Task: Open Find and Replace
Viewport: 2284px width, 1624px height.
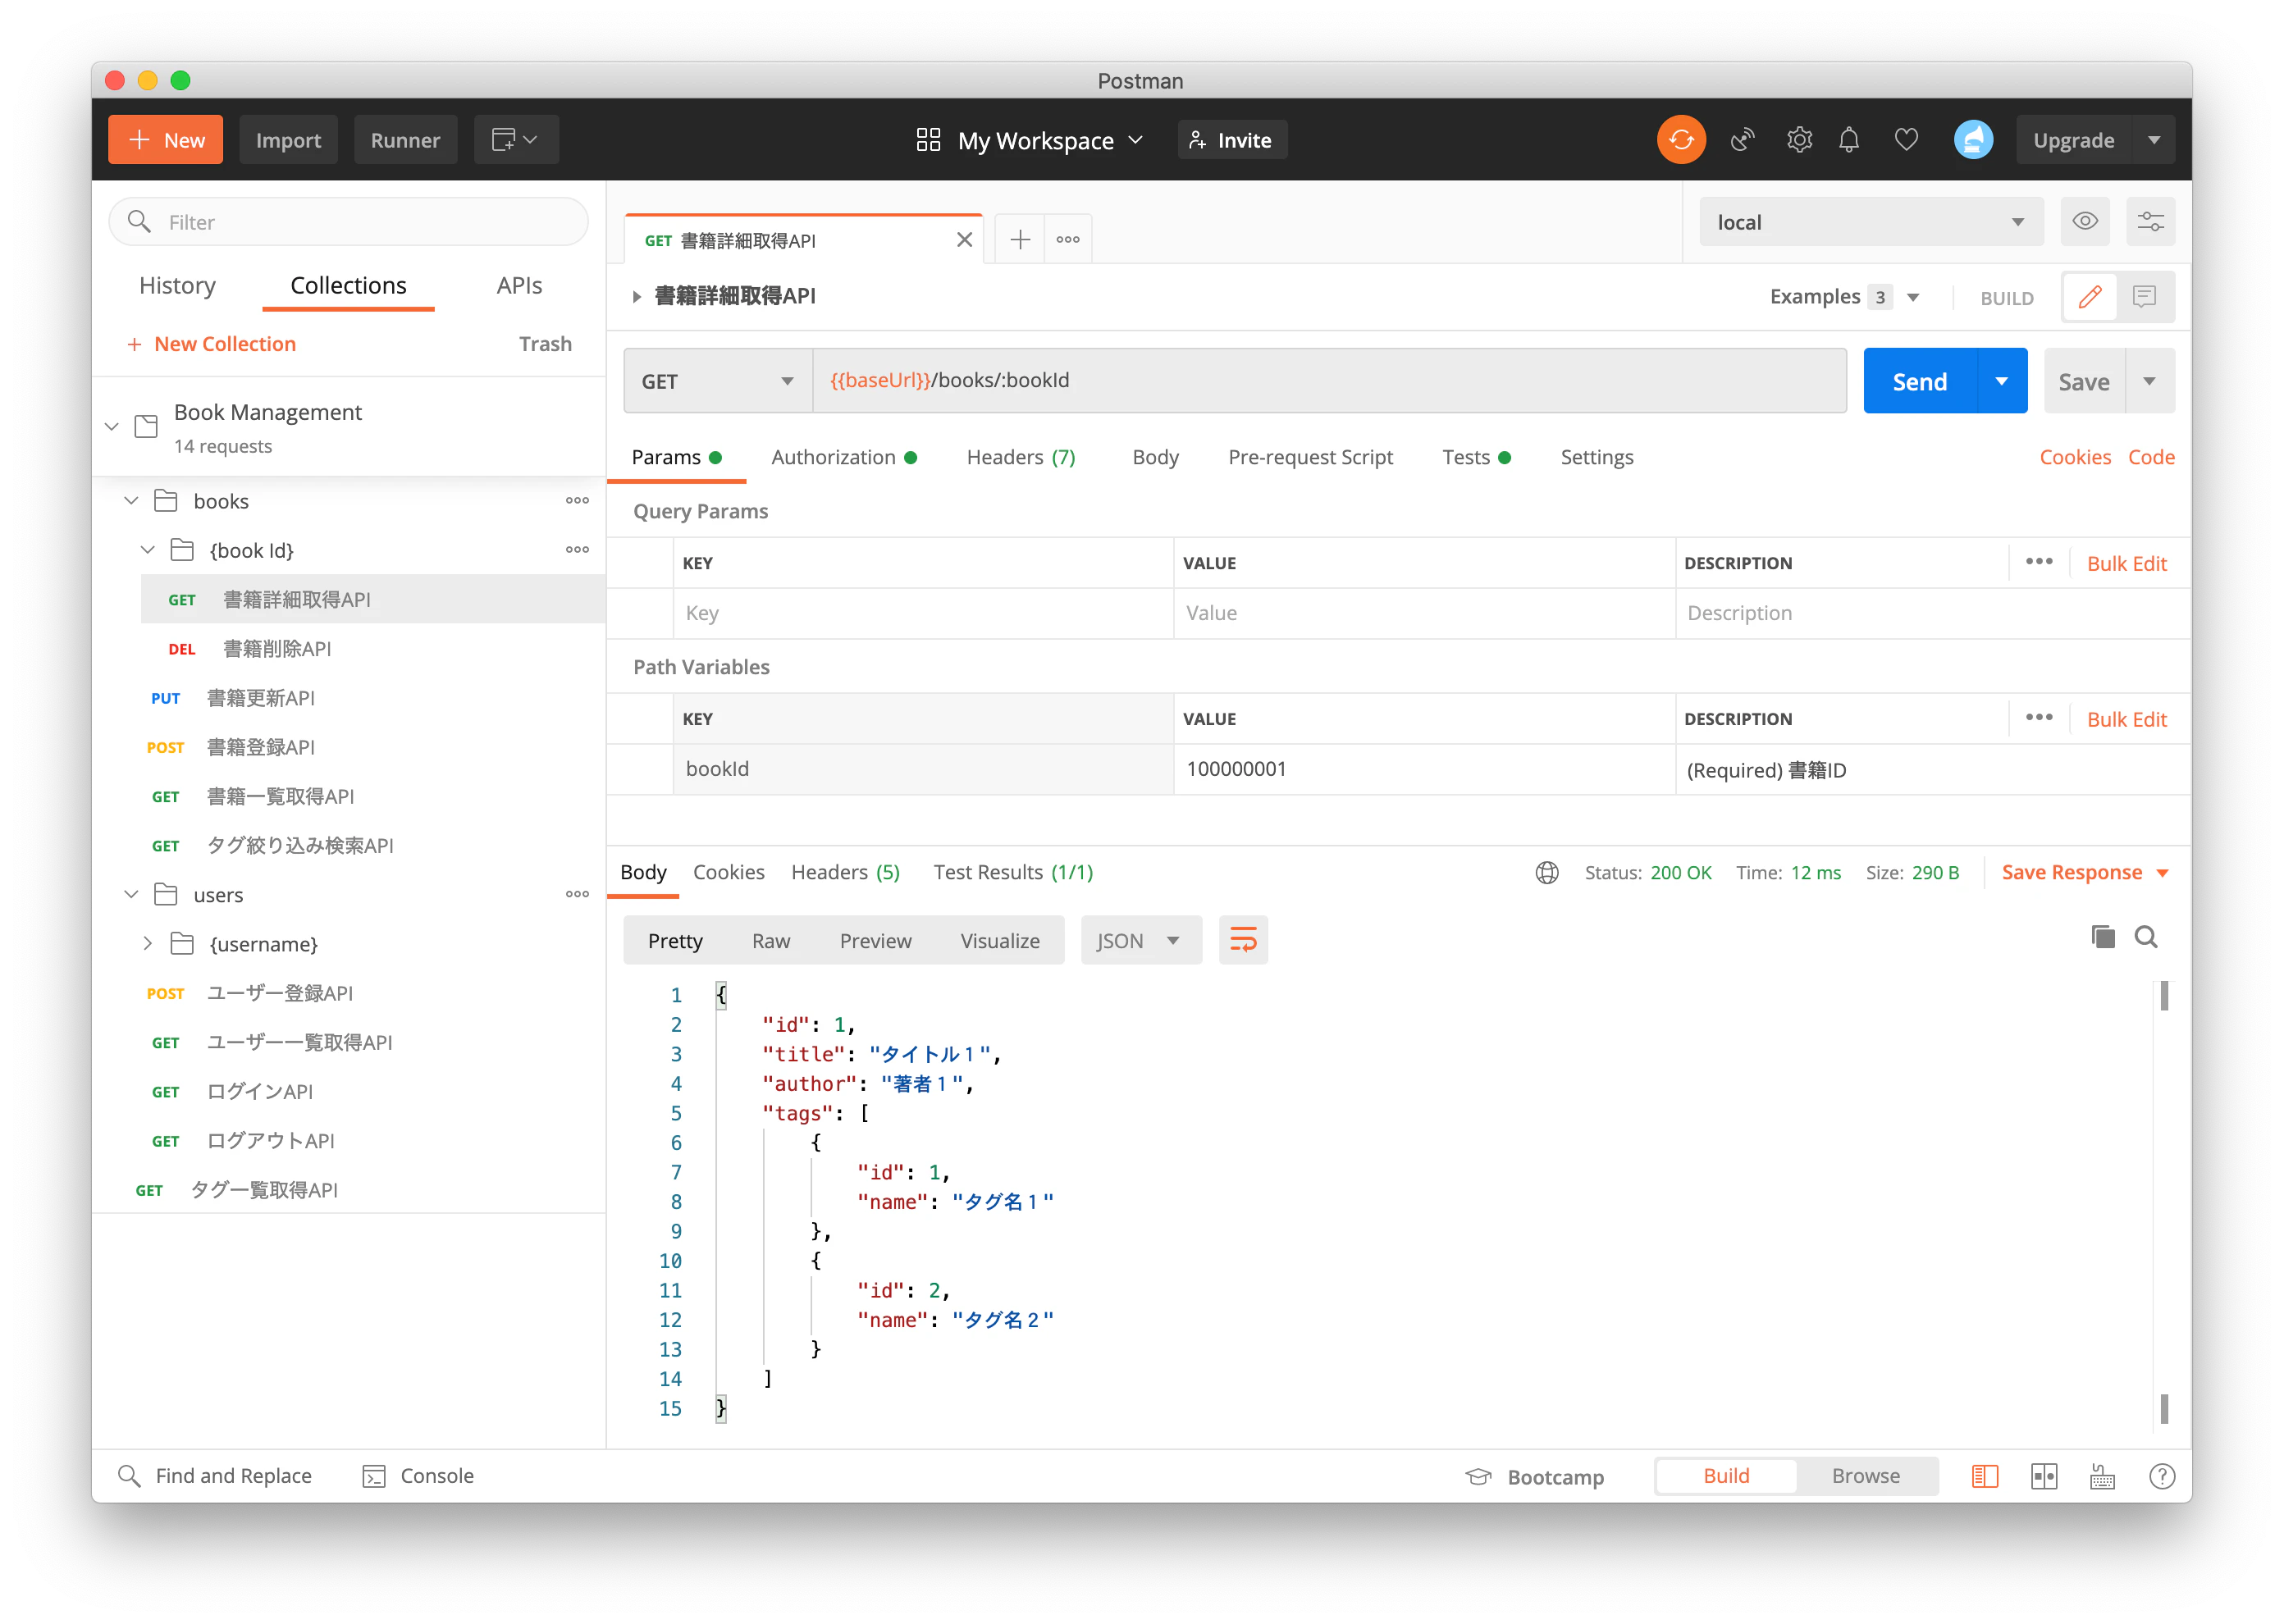Action: pos(214,1476)
